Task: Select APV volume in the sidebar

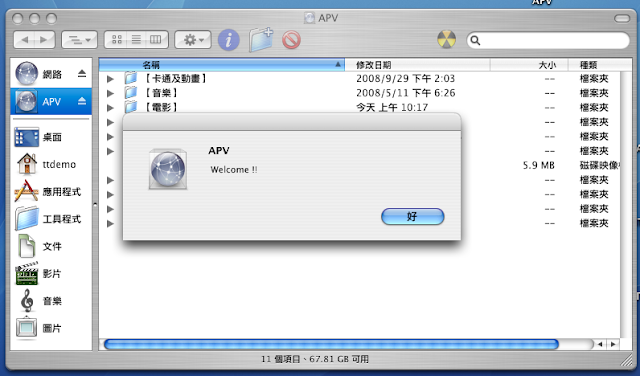Action: 51,101
